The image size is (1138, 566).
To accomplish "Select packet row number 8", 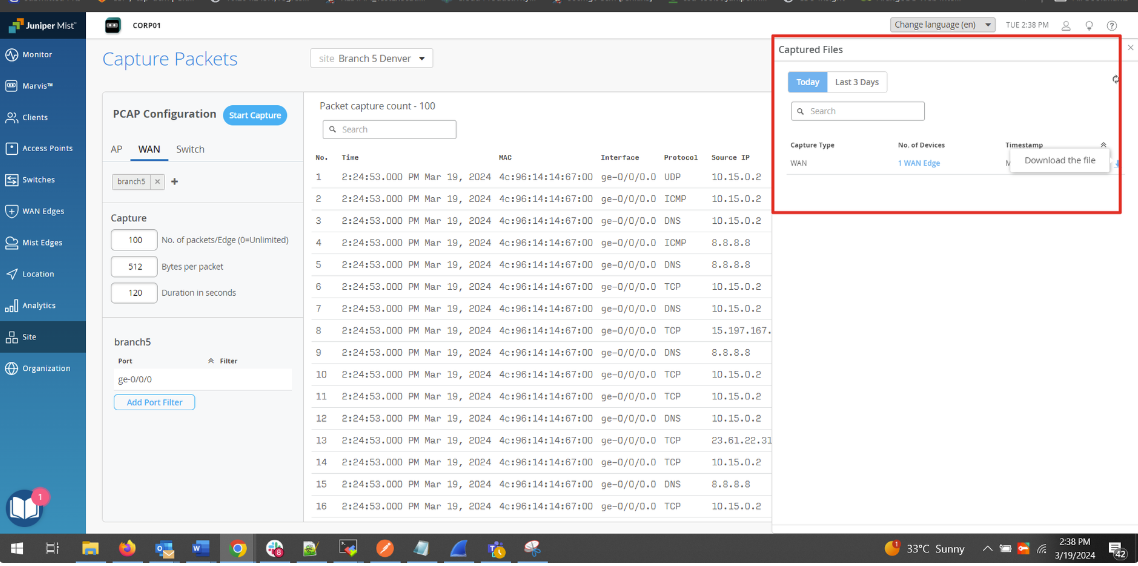I will pos(541,330).
